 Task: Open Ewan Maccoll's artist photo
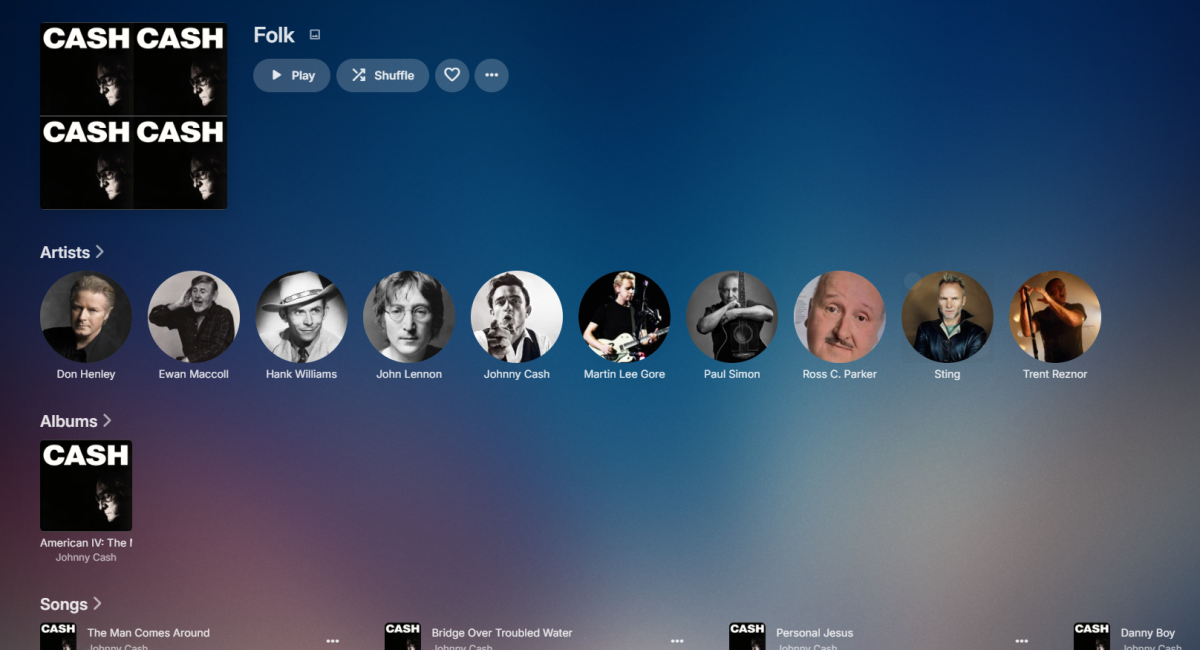tap(194, 316)
